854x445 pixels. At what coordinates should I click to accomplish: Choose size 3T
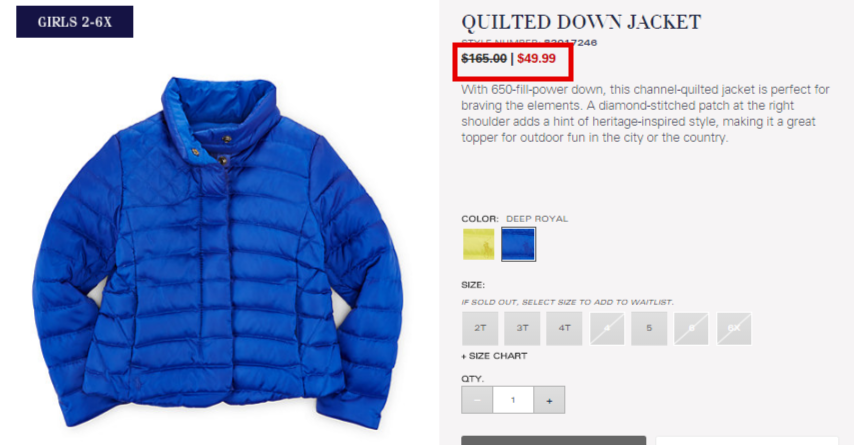522,328
